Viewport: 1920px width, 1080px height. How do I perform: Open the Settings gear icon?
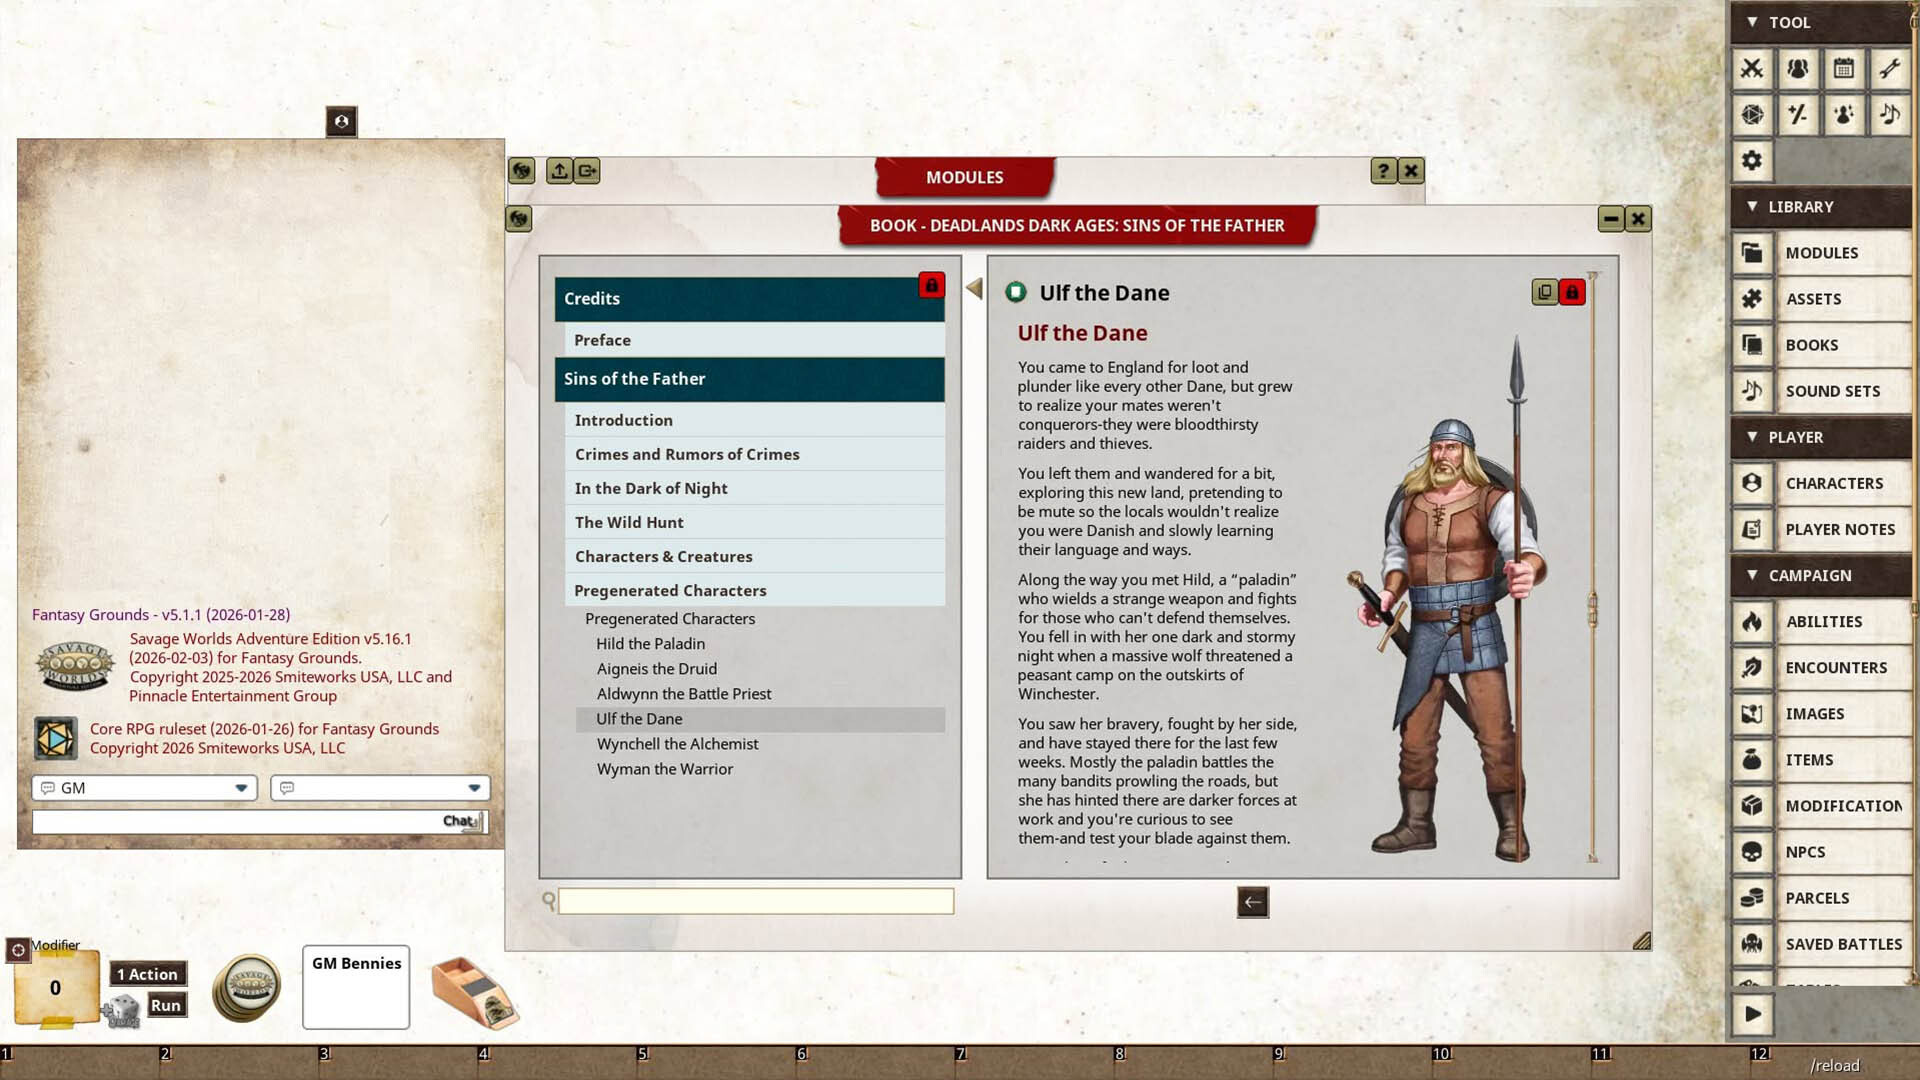click(1753, 160)
